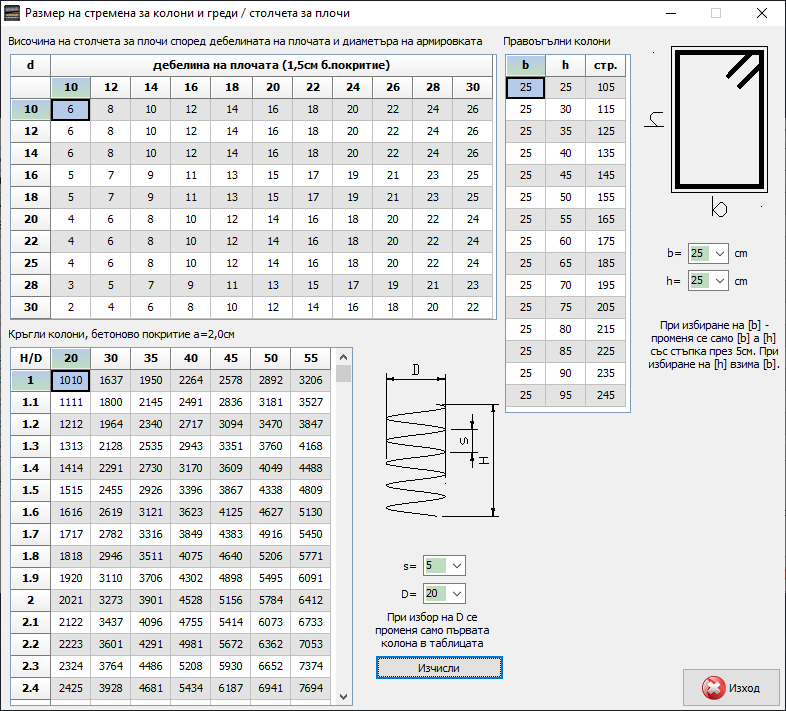The height and width of the screenshot is (711, 786).
Task: Minimize the stirrup size window
Action: pyautogui.click(x=670, y=14)
